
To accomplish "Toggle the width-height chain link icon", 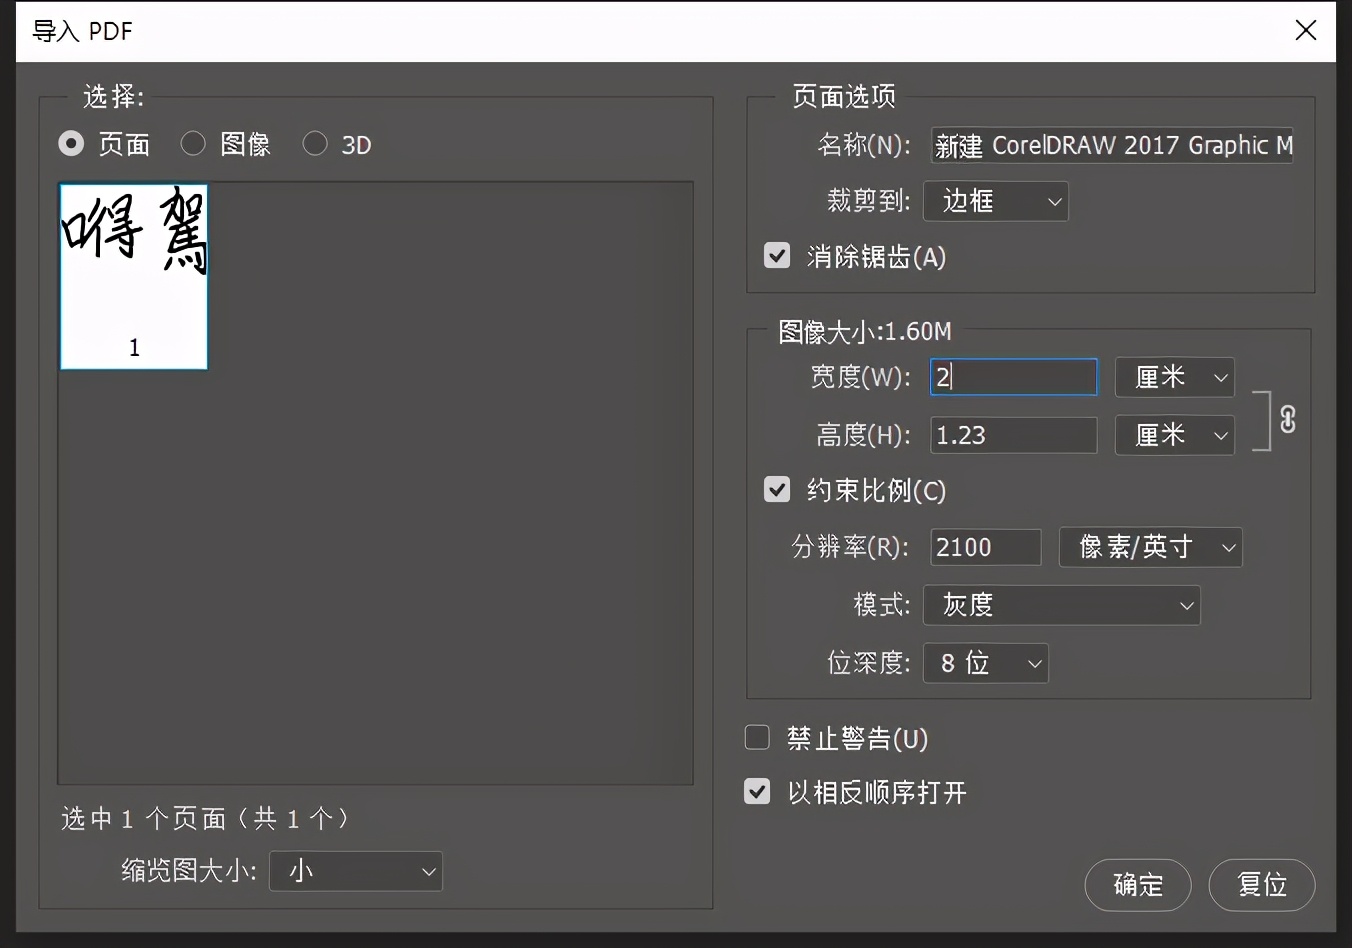I will pos(1287,420).
